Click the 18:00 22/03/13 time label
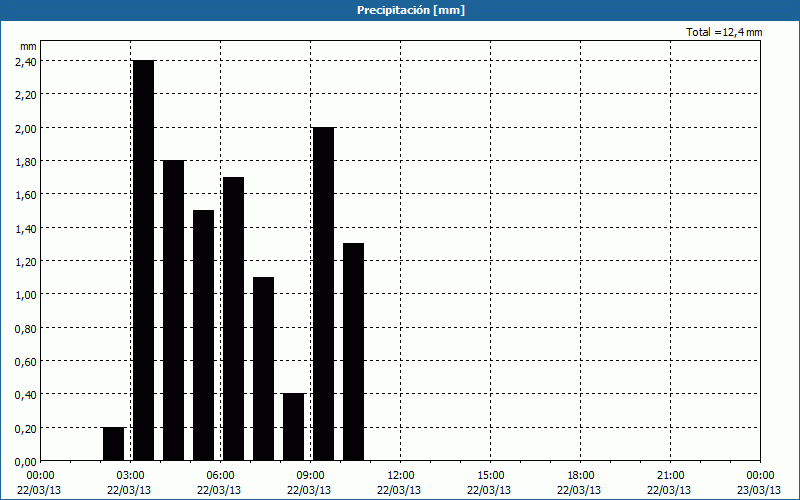The image size is (800, 500). (x=579, y=483)
